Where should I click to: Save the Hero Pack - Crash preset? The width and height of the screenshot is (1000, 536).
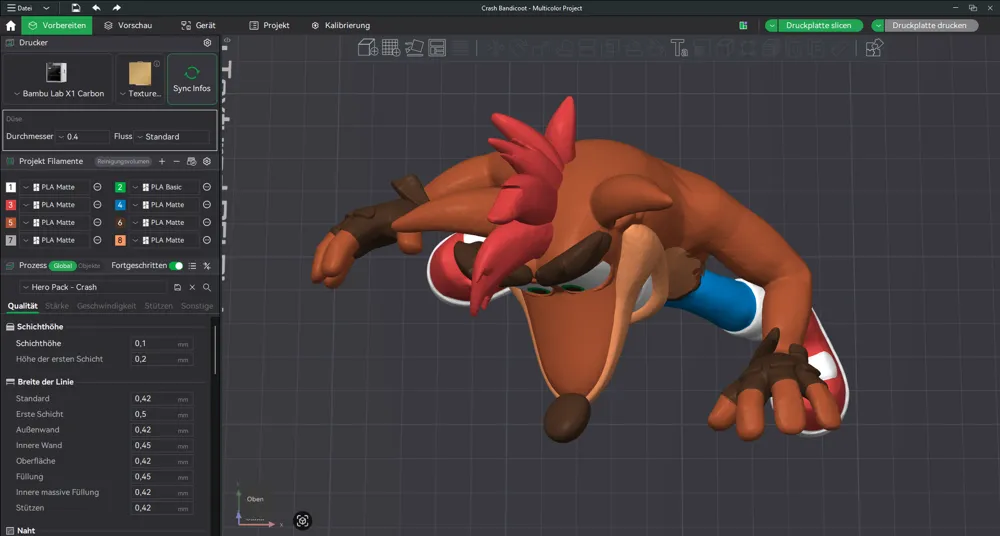click(177, 287)
